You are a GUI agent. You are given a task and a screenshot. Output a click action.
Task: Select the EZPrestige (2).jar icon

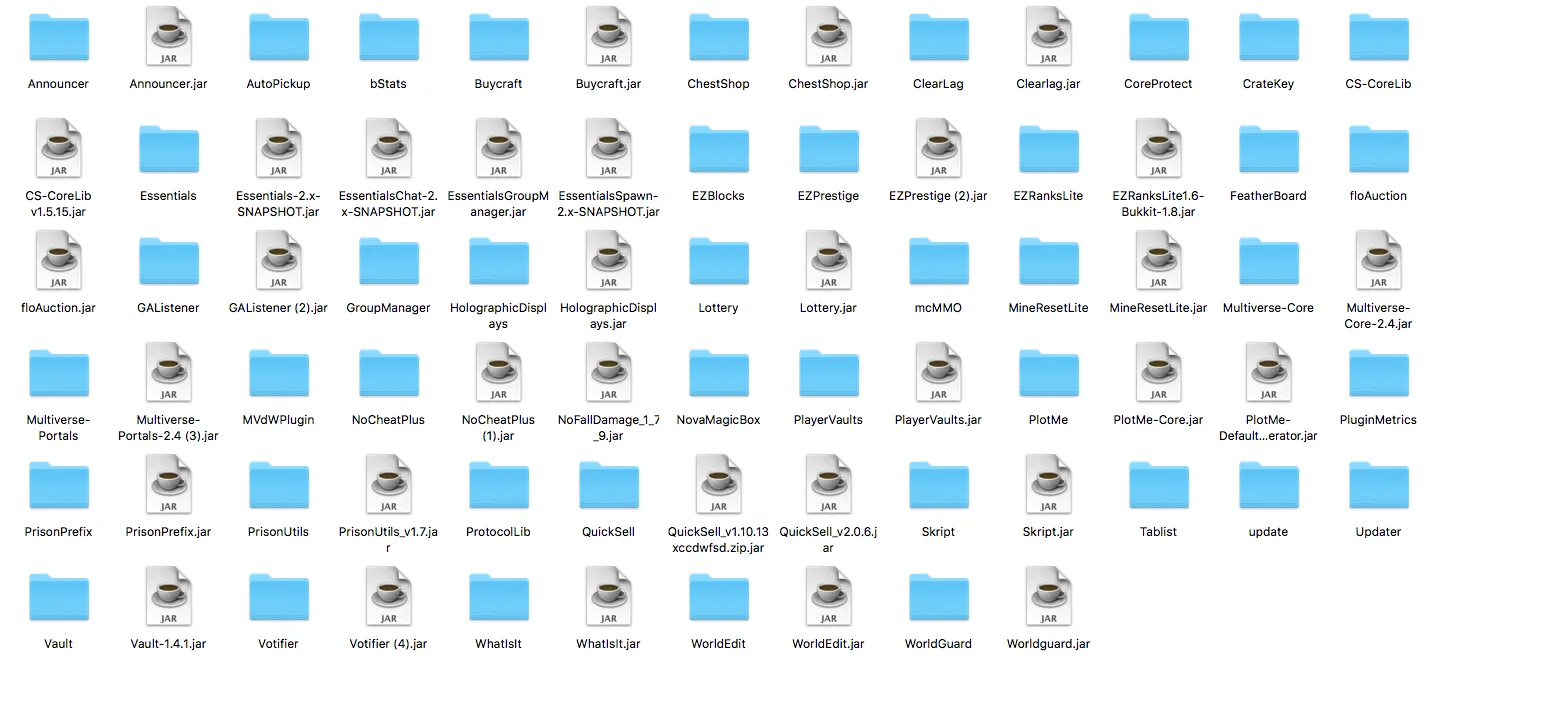[938, 148]
